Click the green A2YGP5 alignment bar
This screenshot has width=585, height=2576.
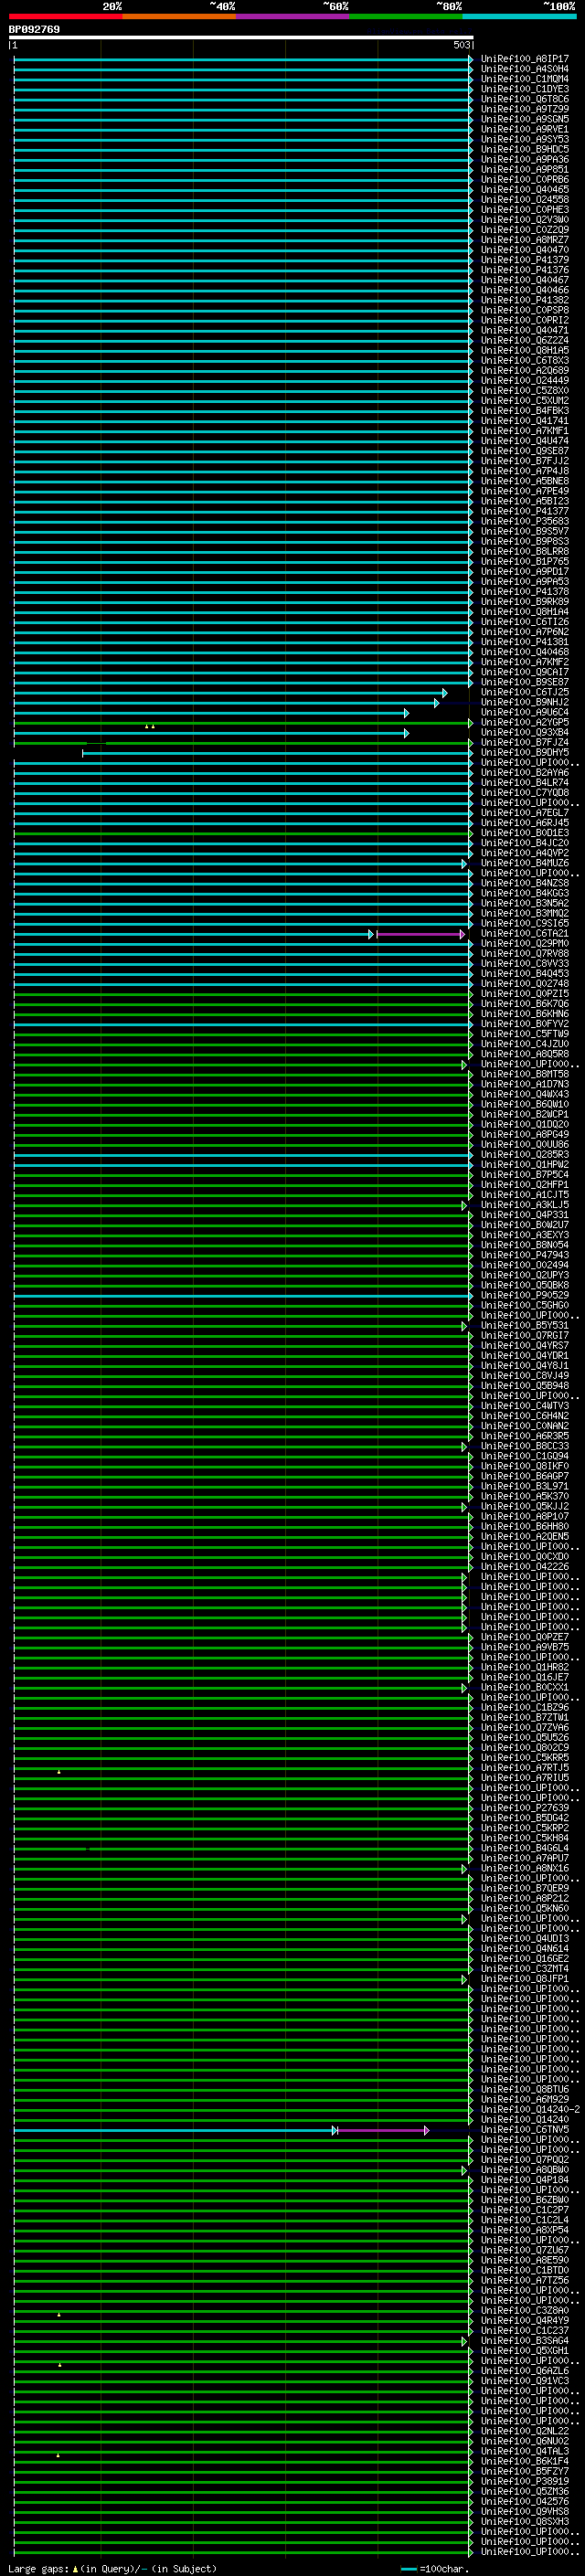(241, 722)
